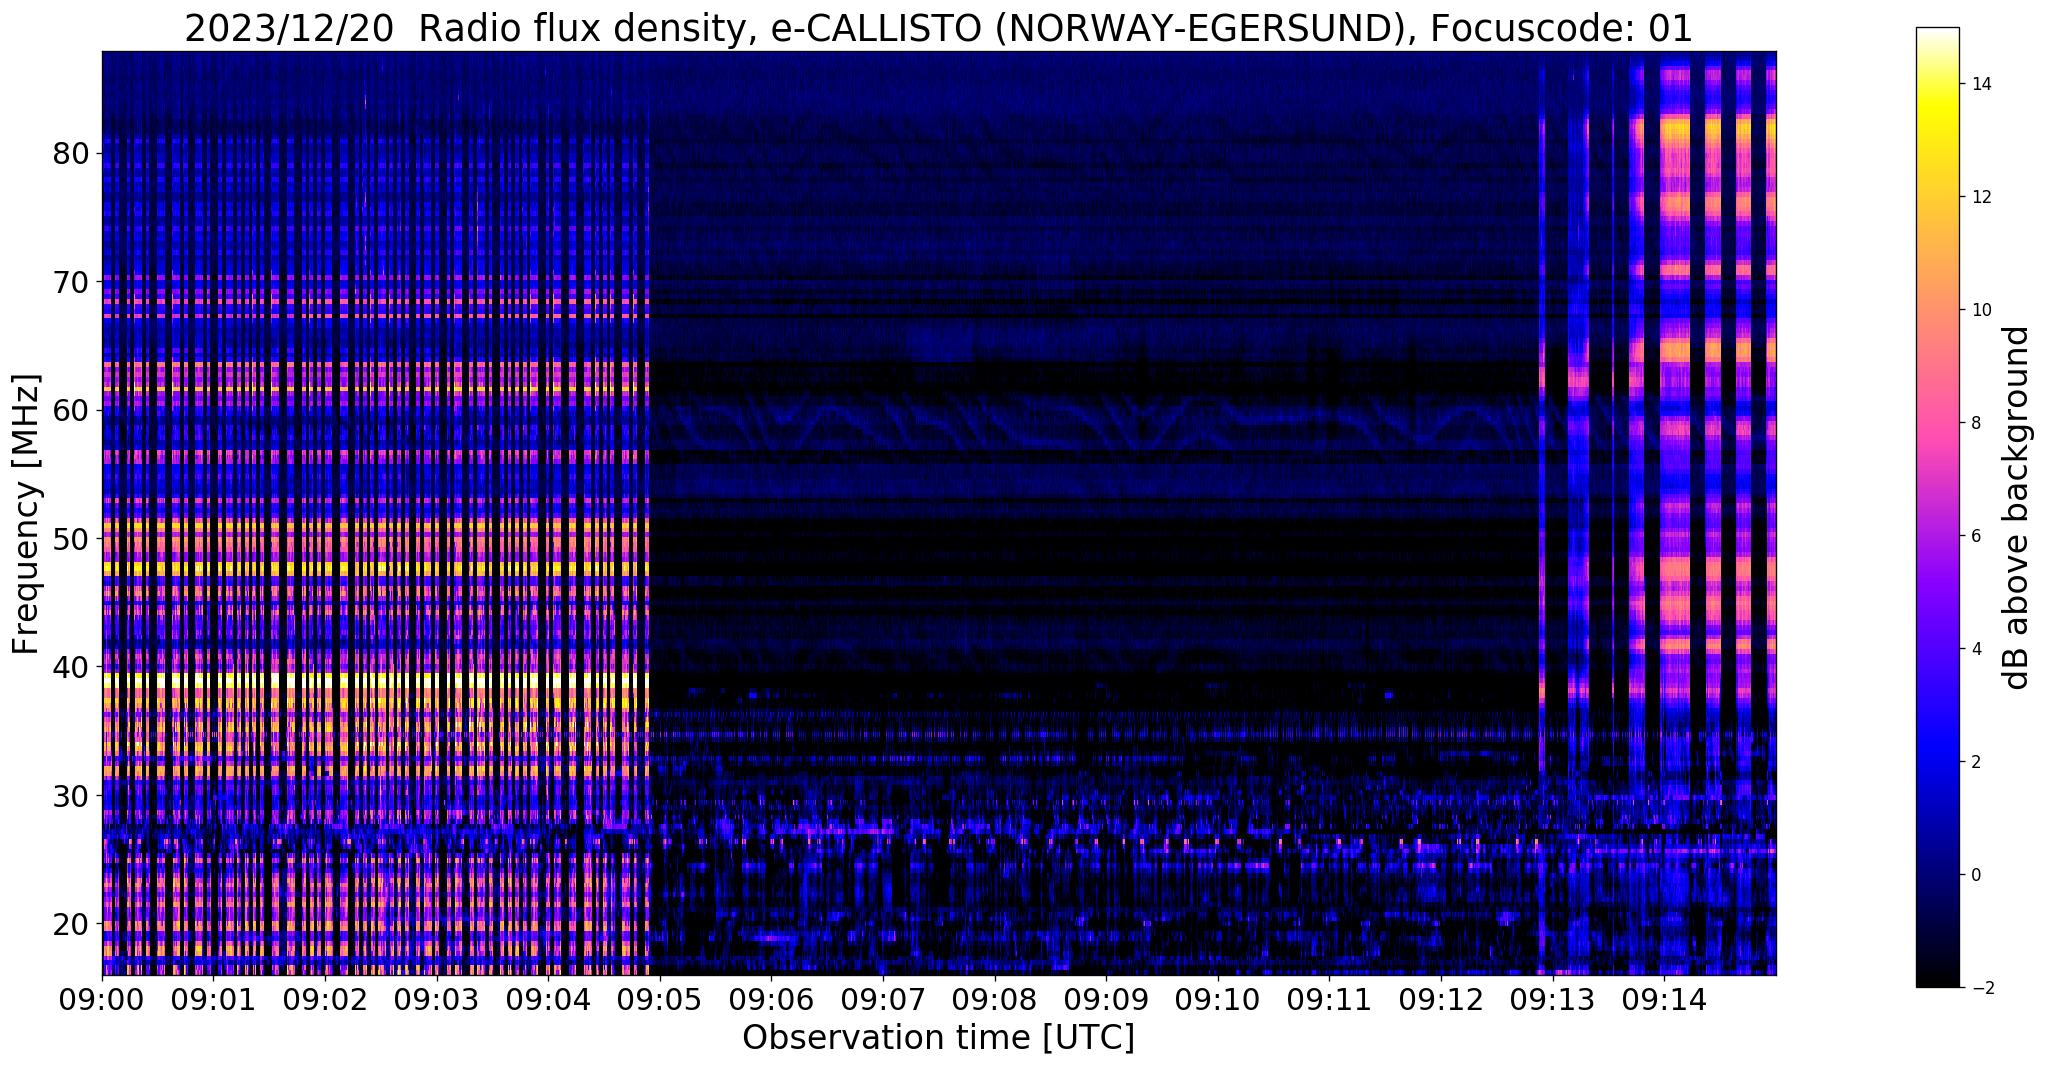
Task: Click the 09:00 time tick label
Action: tap(102, 998)
